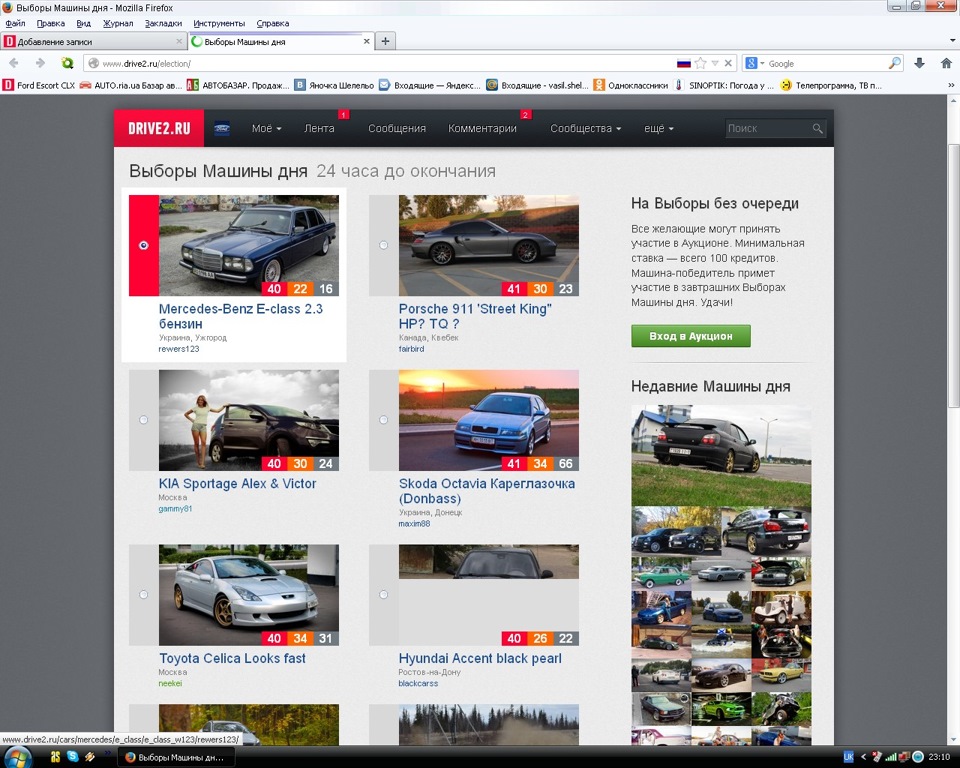This screenshot has height=768, width=960.
Task: Open a new tab with the plus button
Action: click(385, 42)
